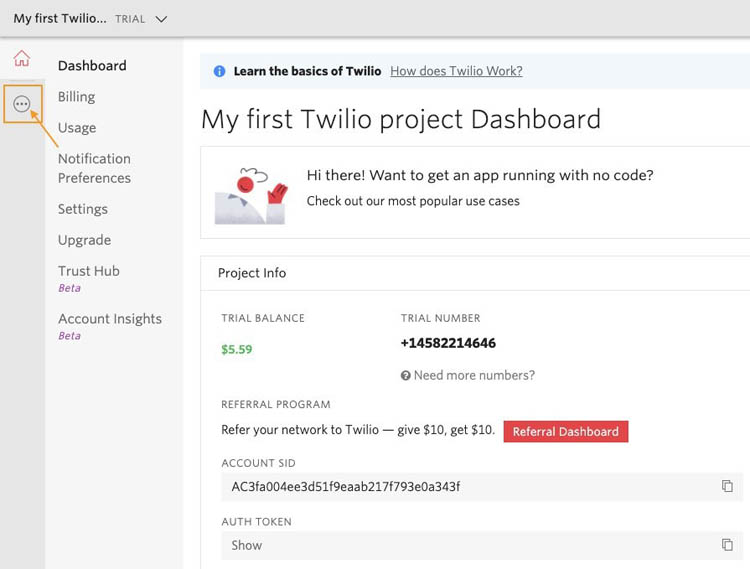
Task: Copy the Account SID value
Action: (727, 486)
